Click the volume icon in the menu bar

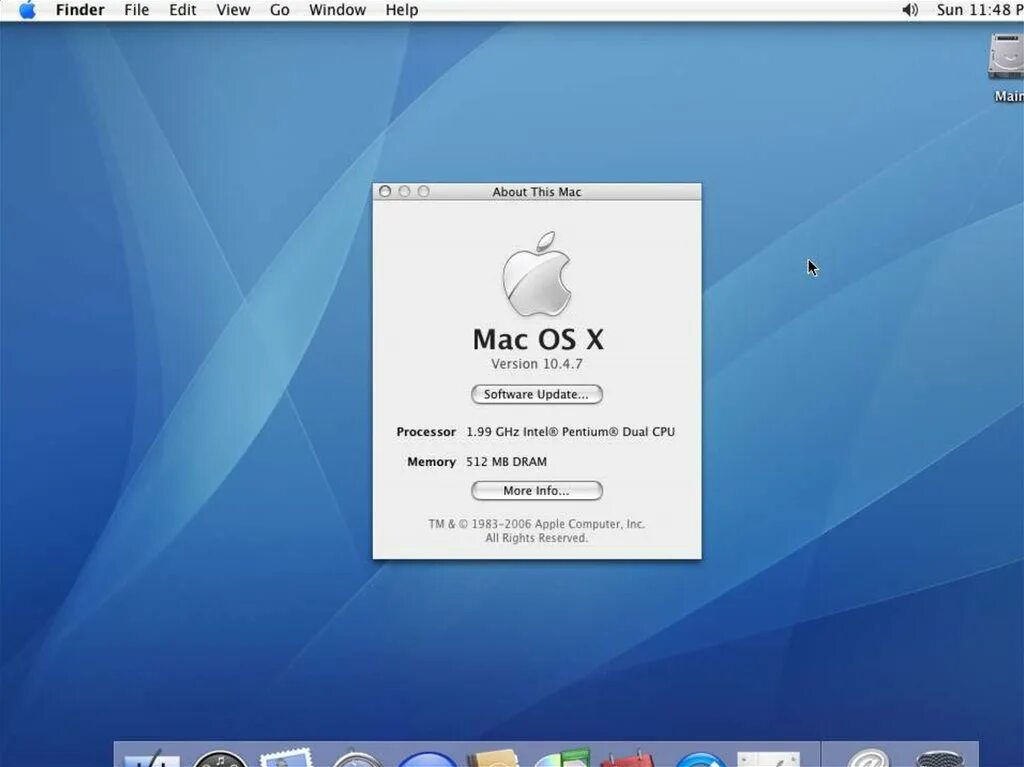[908, 10]
